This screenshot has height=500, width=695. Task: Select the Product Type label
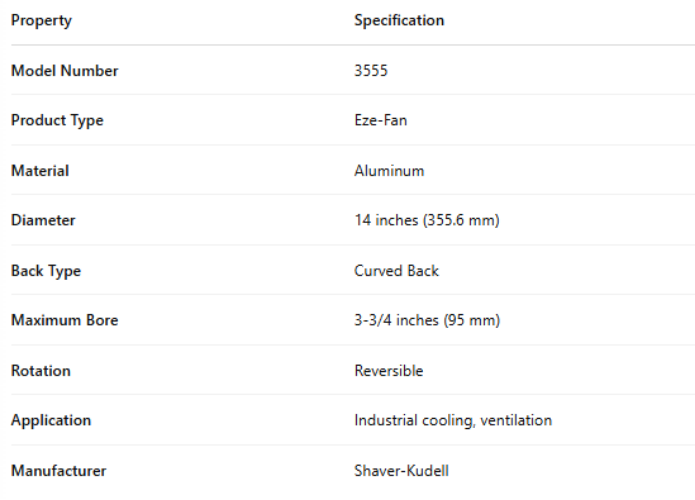pyautogui.click(x=57, y=121)
